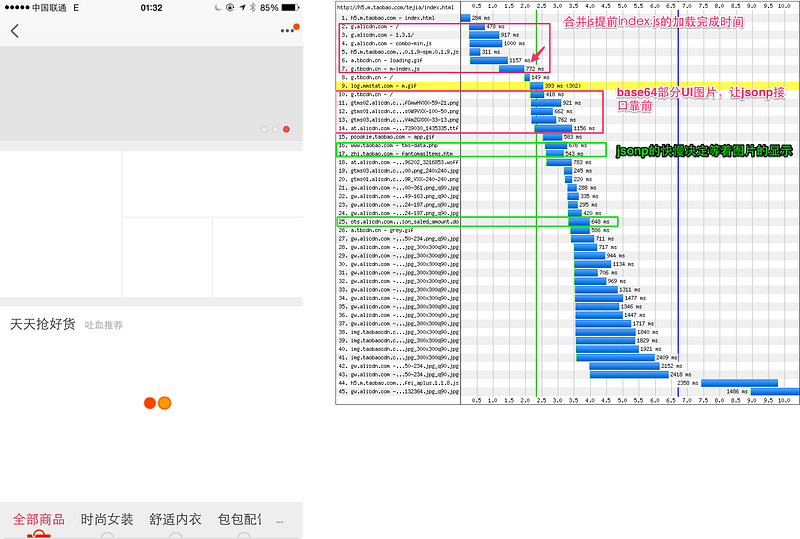Tap the orange loading dots indicator
This screenshot has width=800, height=539.
[x=157, y=403]
